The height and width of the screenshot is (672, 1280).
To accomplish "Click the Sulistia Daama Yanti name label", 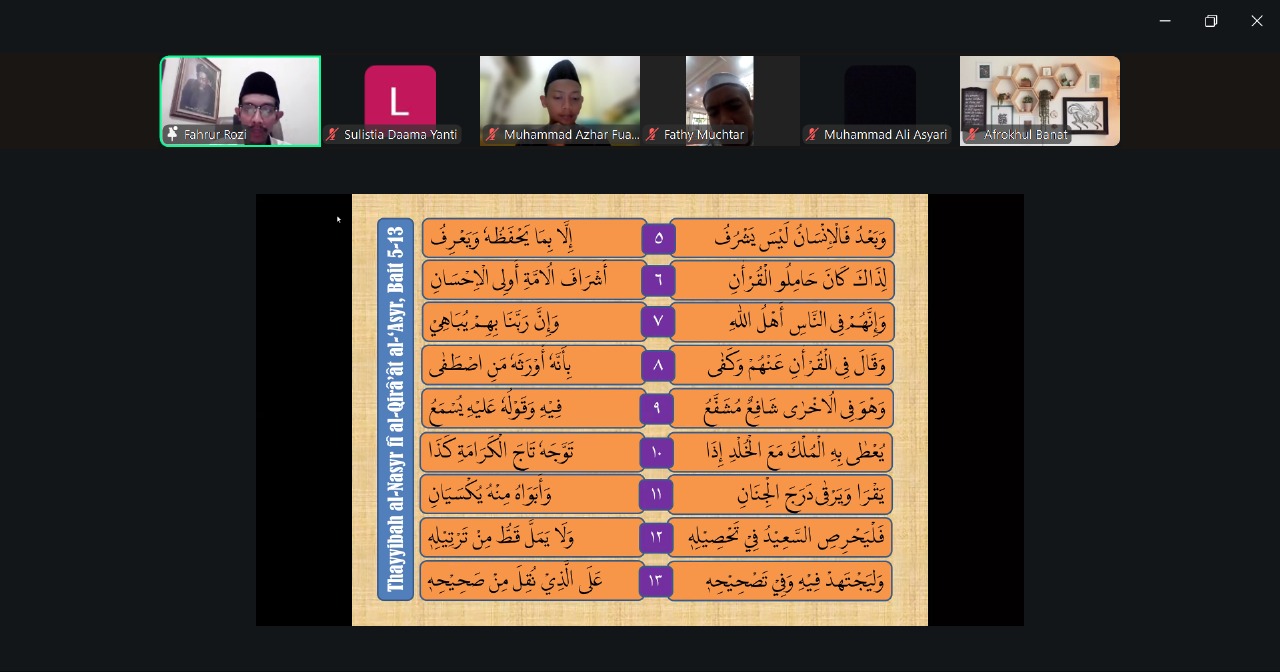I will coord(400,134).
